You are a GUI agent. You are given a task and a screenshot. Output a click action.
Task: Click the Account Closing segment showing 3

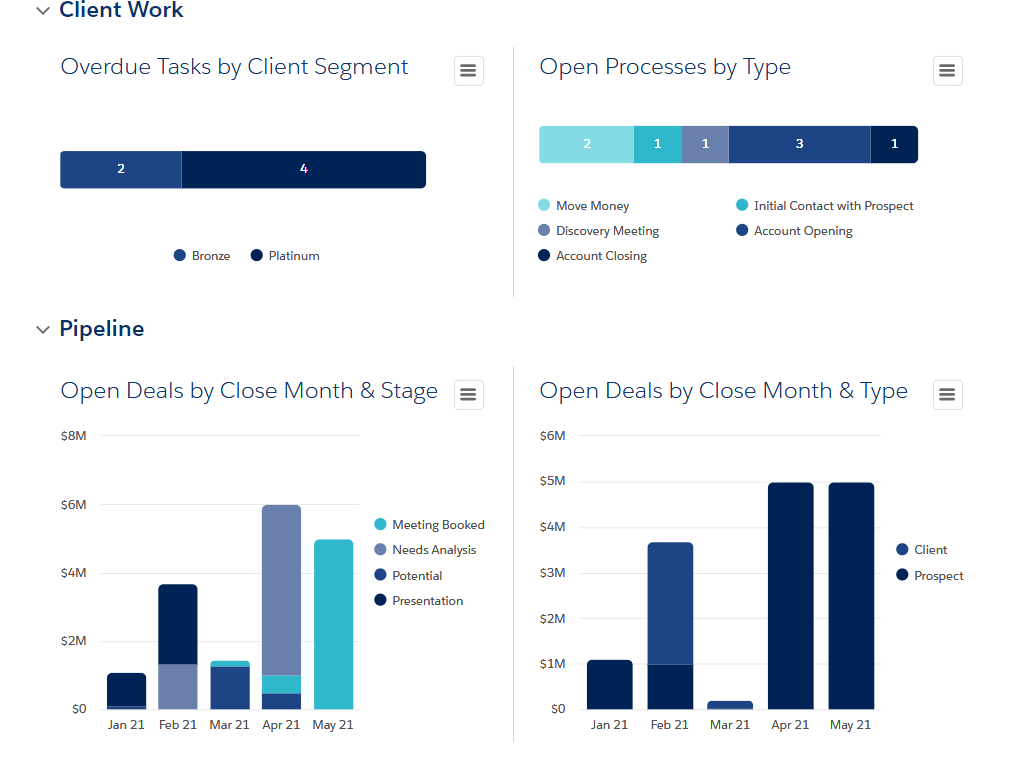click(x=799, y=144)
